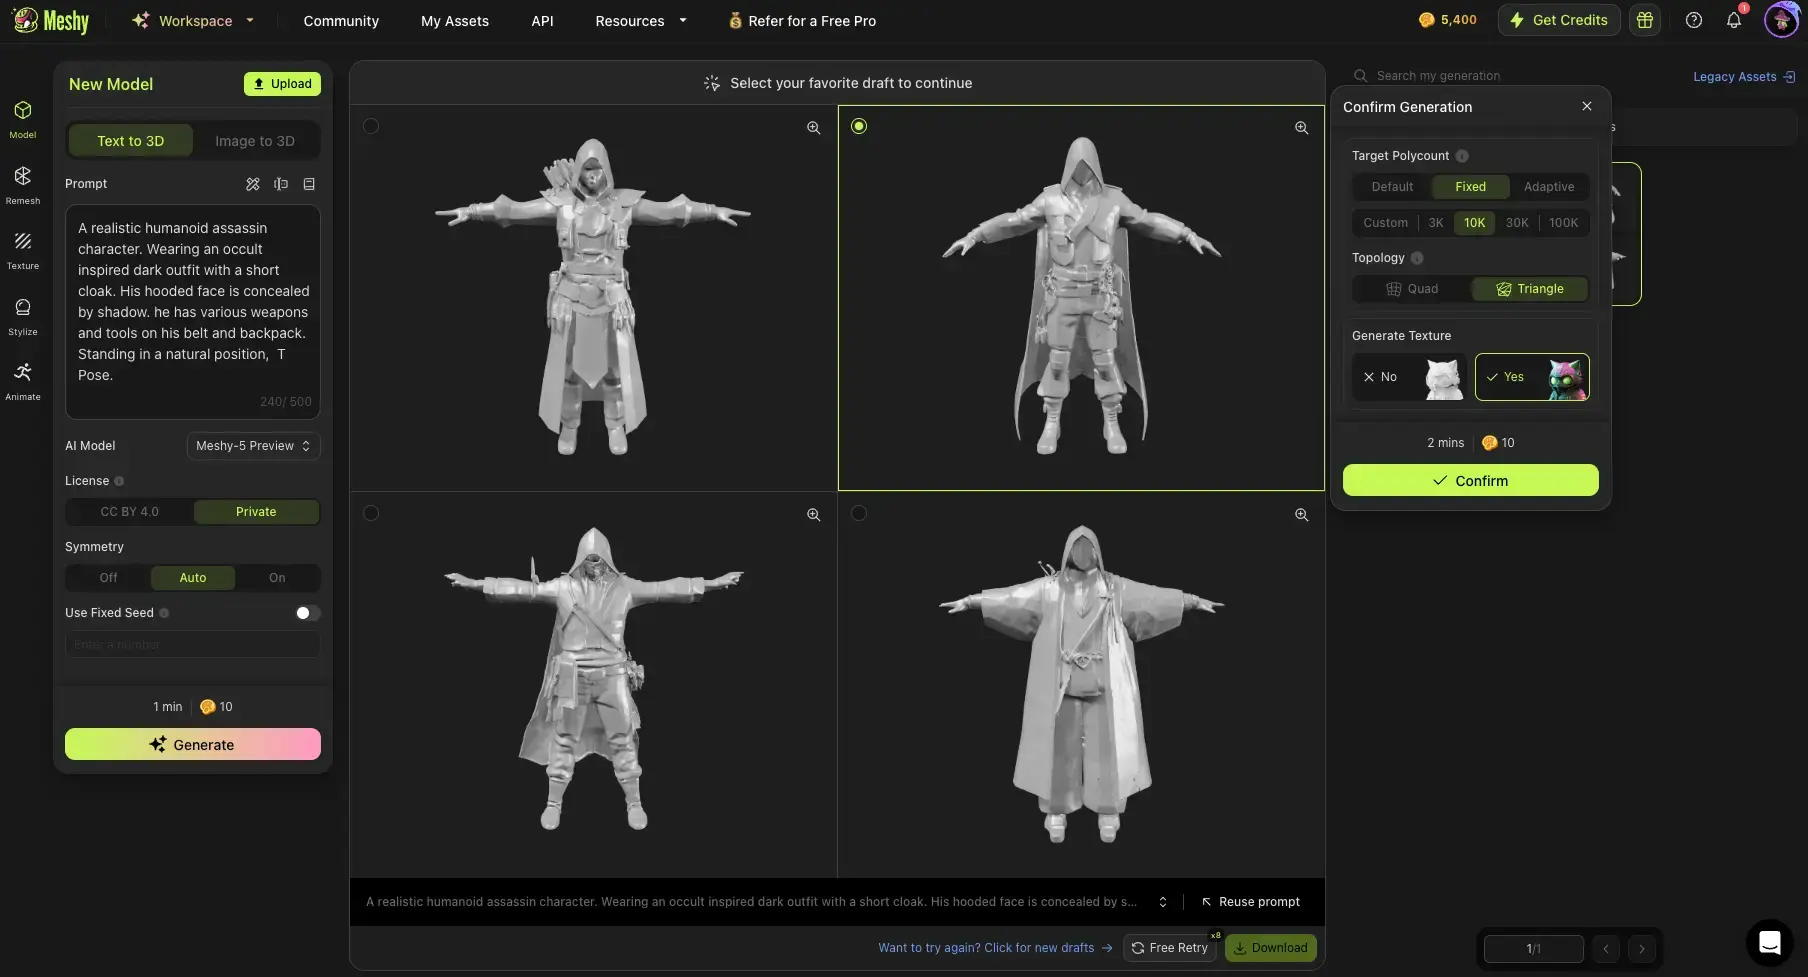Open the Stylize panel
The width and height of the screenshot is (1808, 977).
click(x=22, y=315)
